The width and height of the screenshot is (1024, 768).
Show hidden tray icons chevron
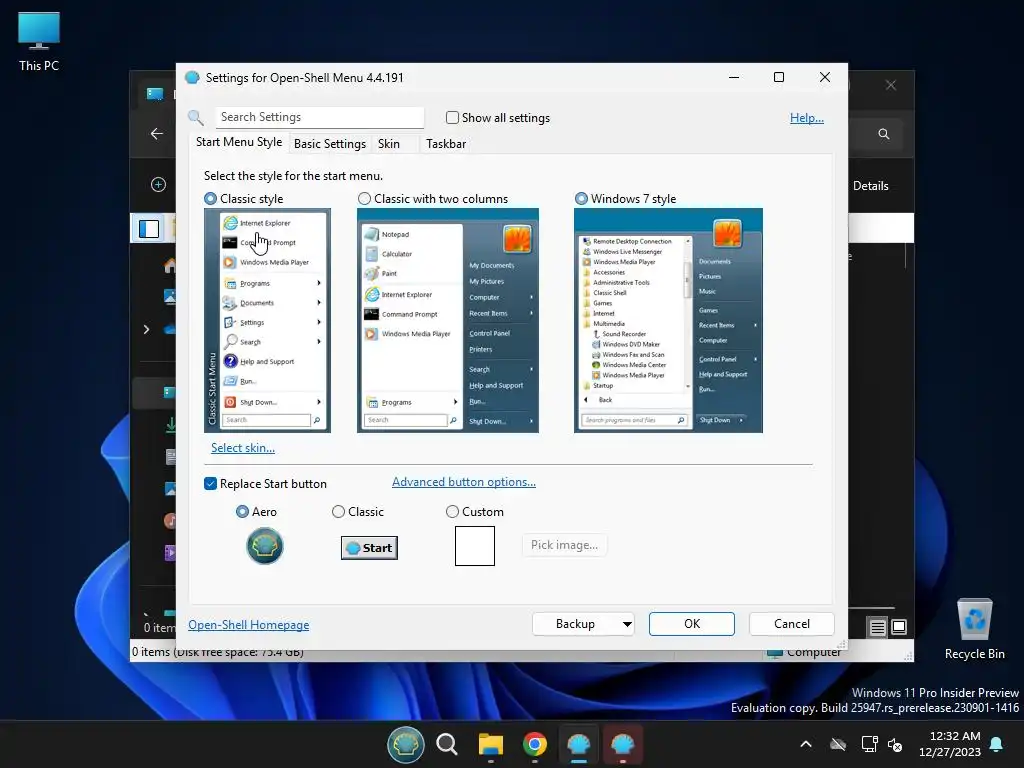(x=806, y=744)
